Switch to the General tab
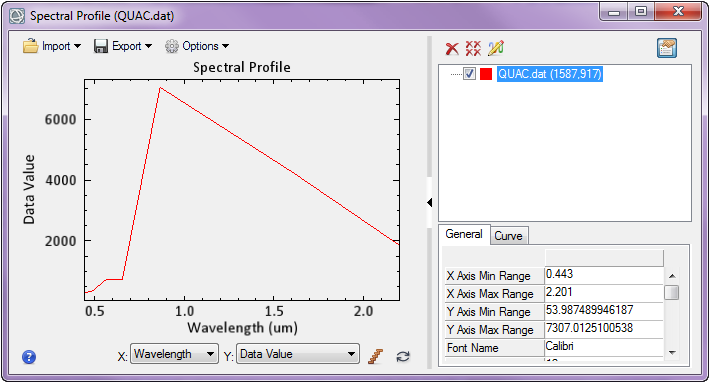Image resolution: width=710 pixels, height=383 pixels. point(464,235)
